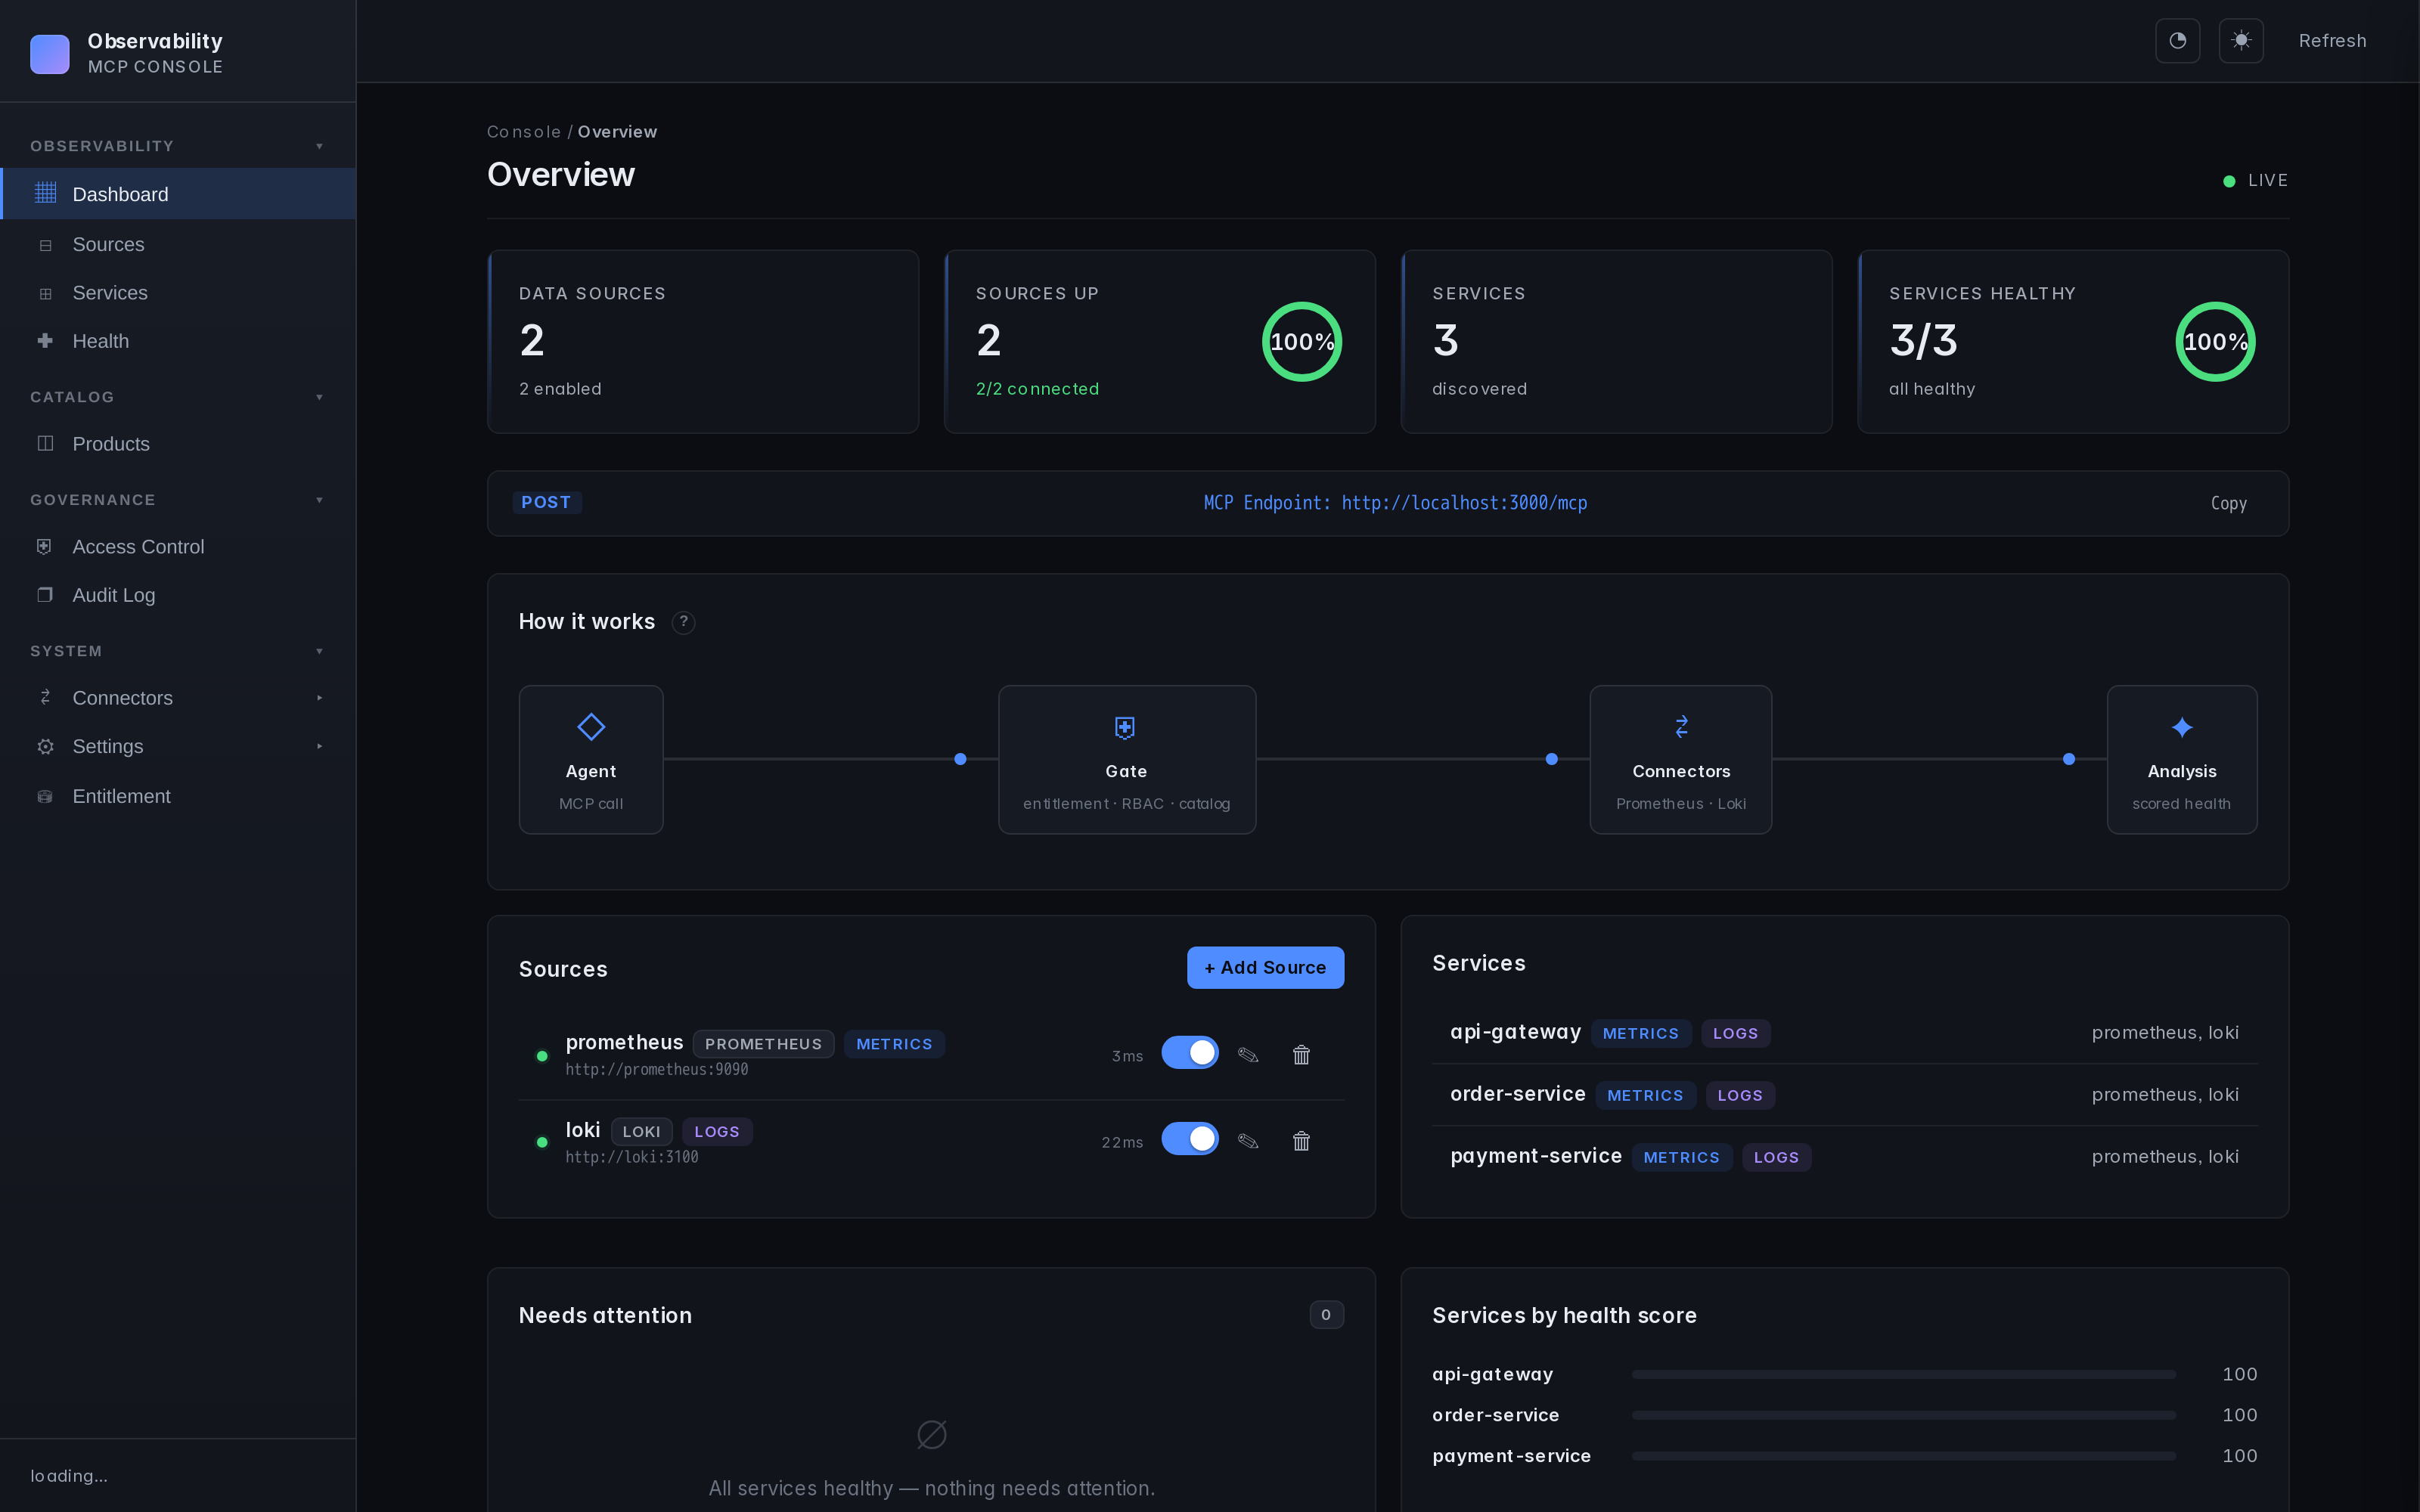This screenshot has width=2420, height=1512.
Task: Click the order-service METRICS tag
Action: coord(1645,1095)
